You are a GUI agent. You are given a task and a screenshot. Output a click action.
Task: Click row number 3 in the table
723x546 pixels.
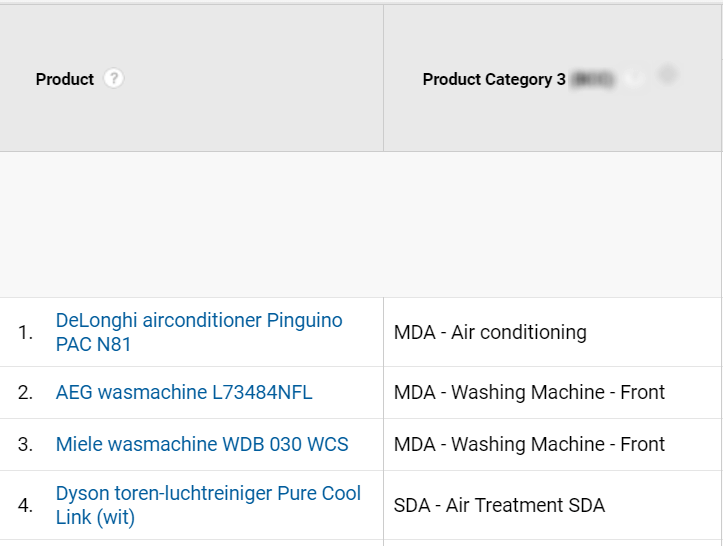click(x=25, y=445)
